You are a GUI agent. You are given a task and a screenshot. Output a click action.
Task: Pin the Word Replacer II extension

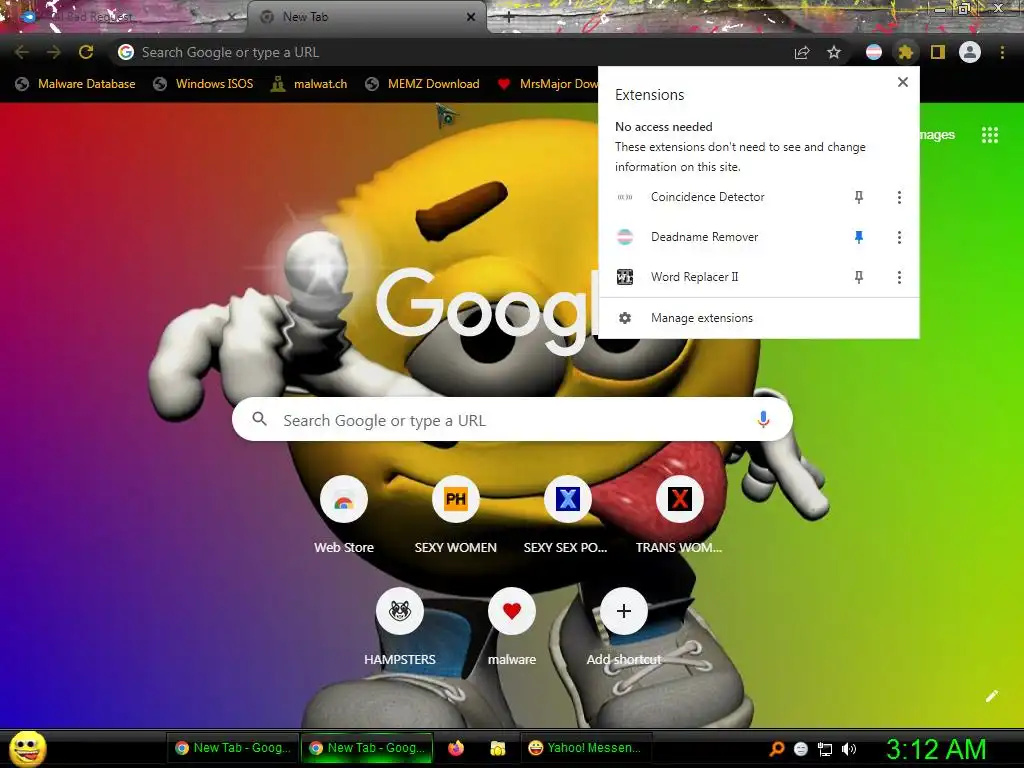click(859, 278)
